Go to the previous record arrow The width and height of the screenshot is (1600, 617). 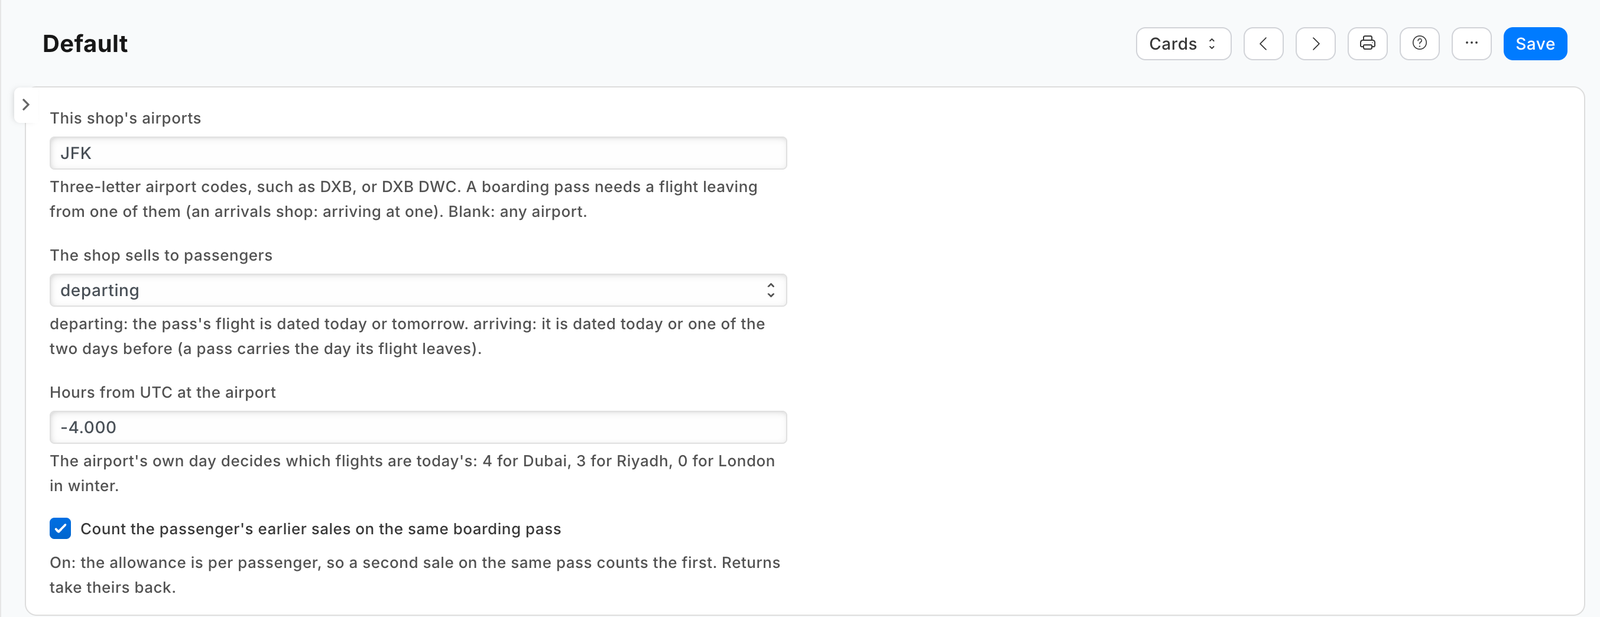click(x=1263, y=44)
